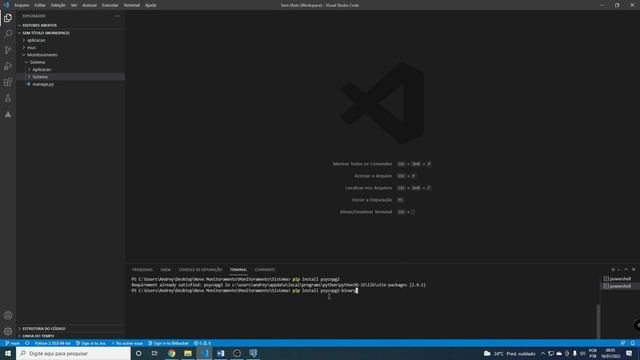The image size is (640, 360).
Task: Show hidden system tray icons
Action: click(x=543, y=353)
